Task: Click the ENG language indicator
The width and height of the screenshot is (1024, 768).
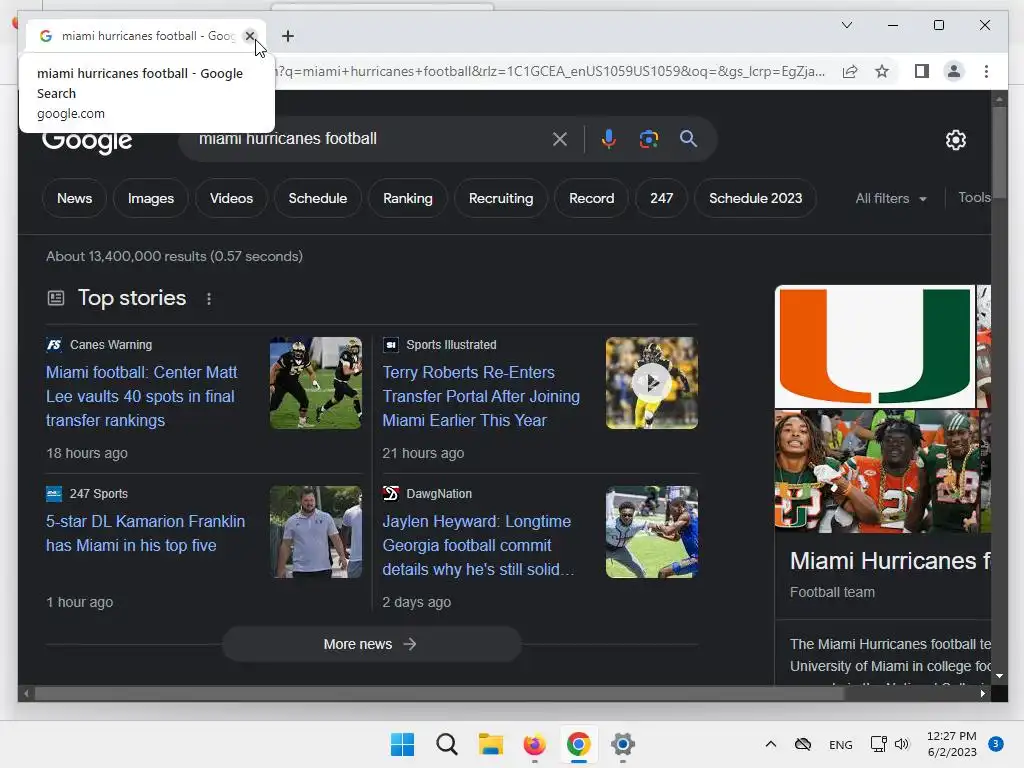Action: point(840,745)
